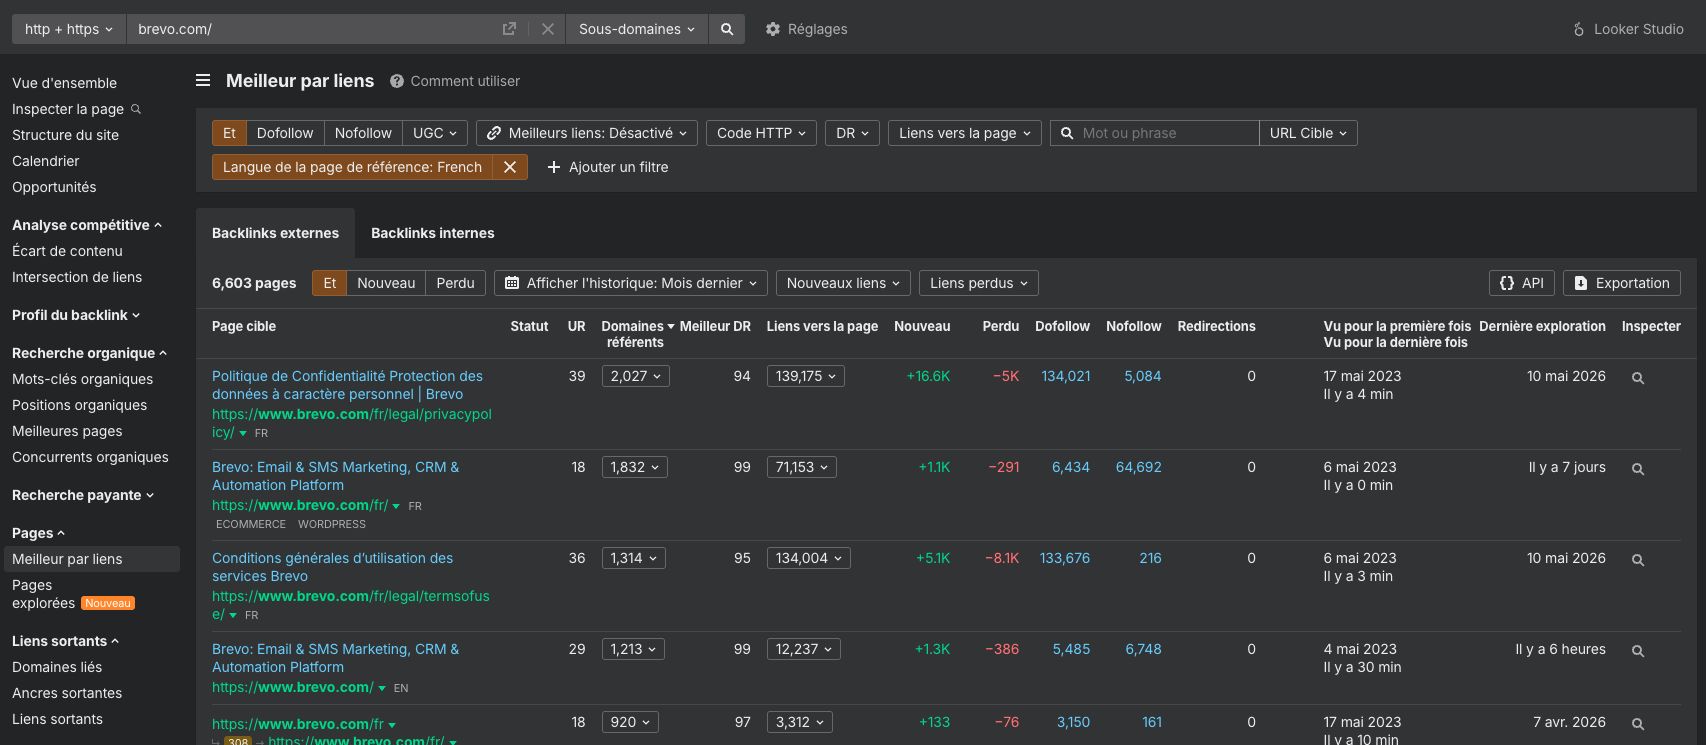Open the Réglages gear settings
The height and width of the screenshot is (745, 1706).
click(806, 29)
